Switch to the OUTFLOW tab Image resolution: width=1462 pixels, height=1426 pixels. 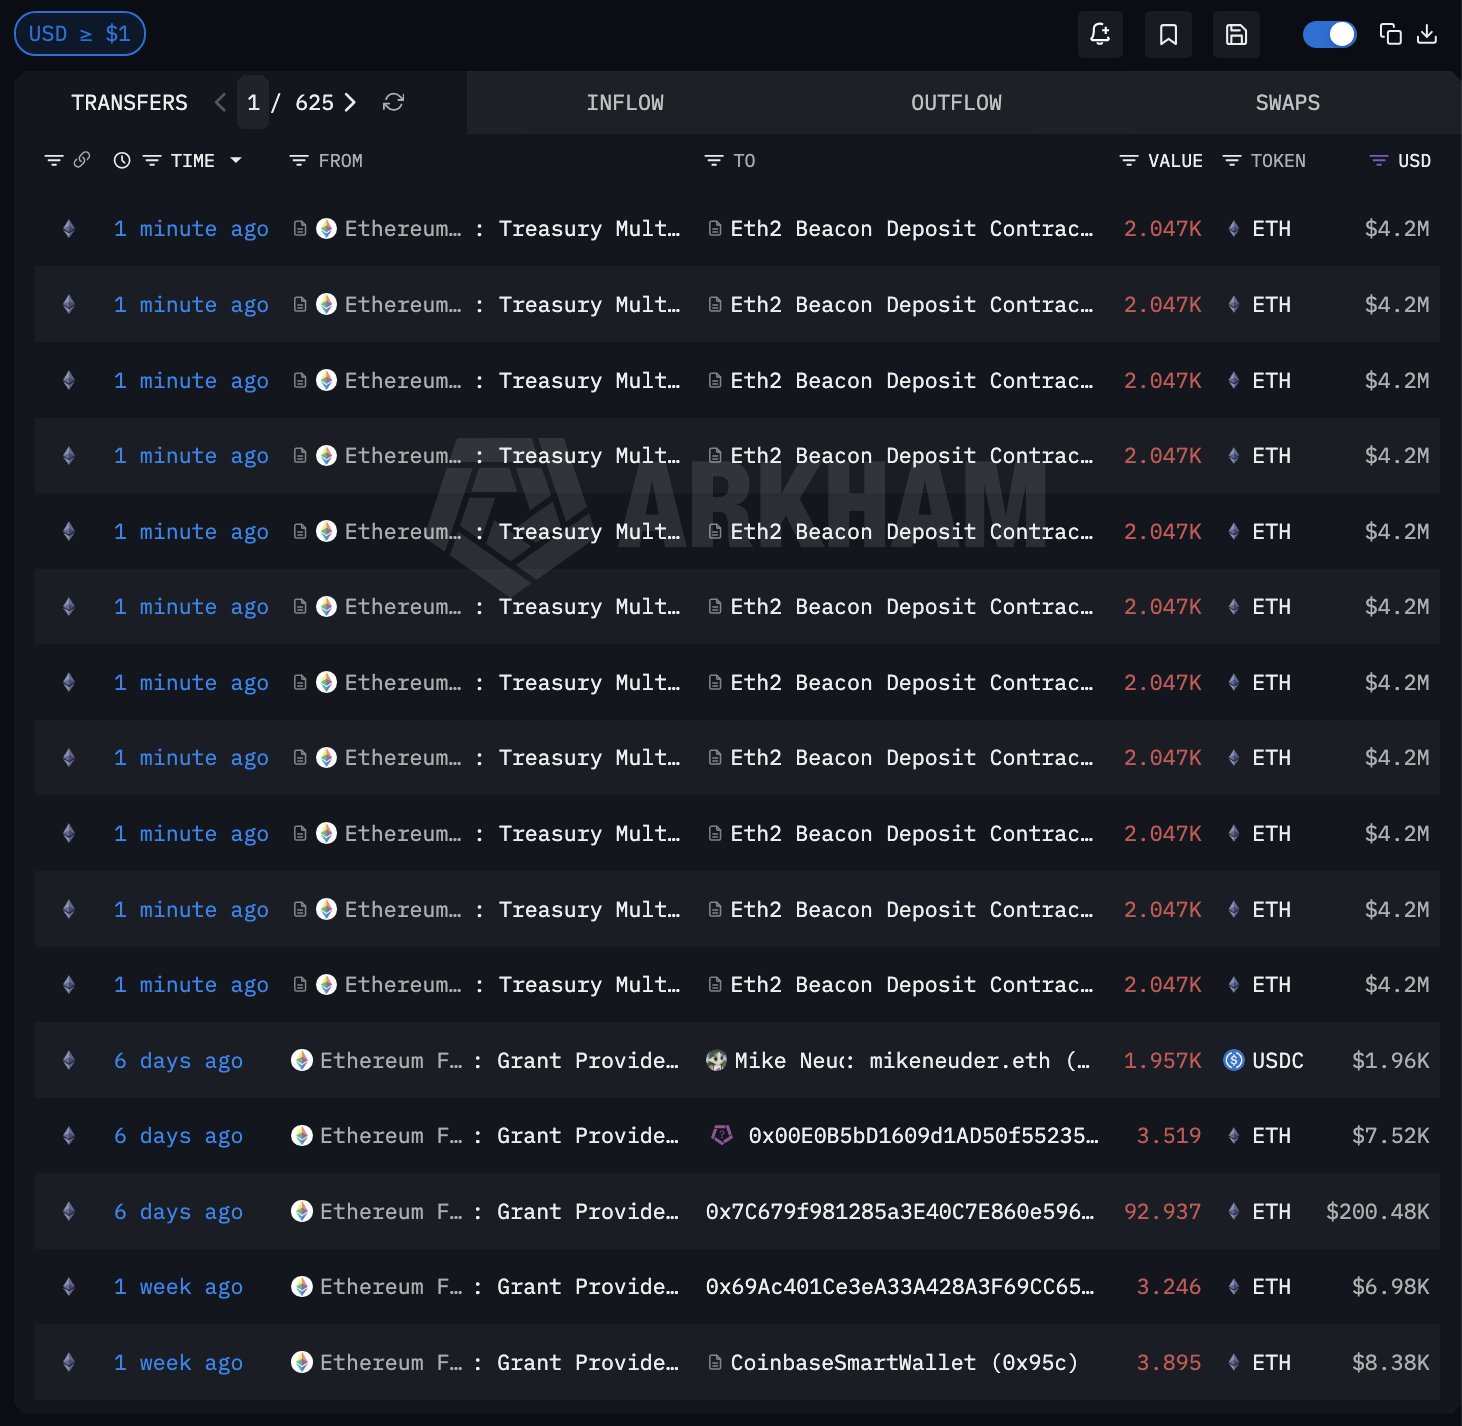point(956,102)
